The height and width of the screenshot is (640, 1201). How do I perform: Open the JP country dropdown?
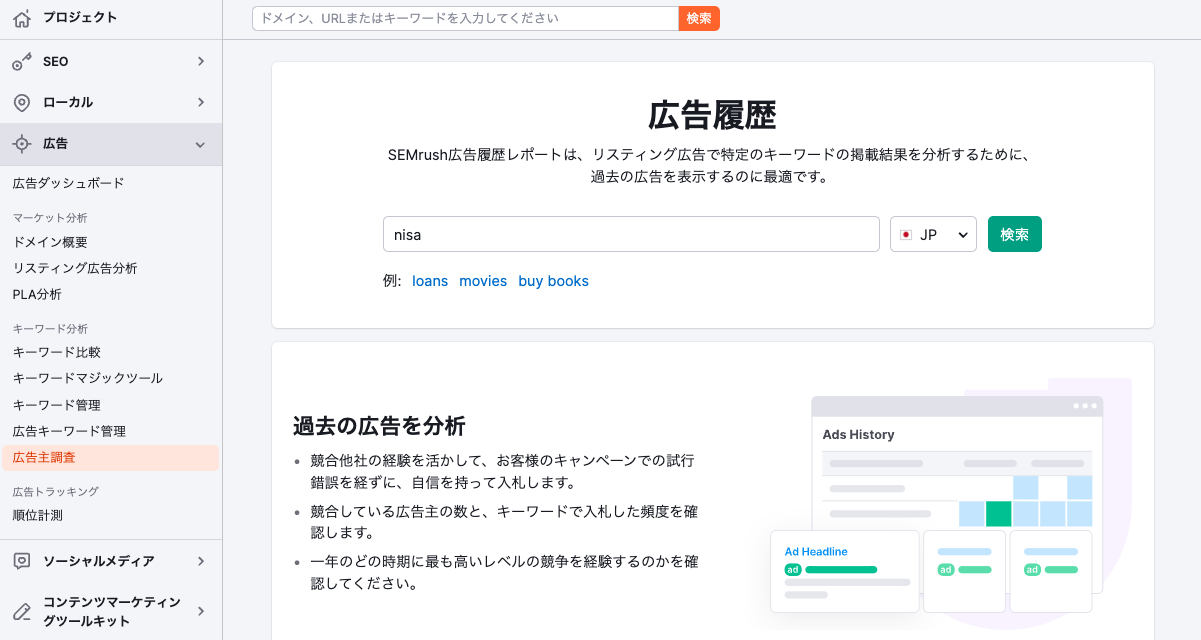[x=933, y=235]
